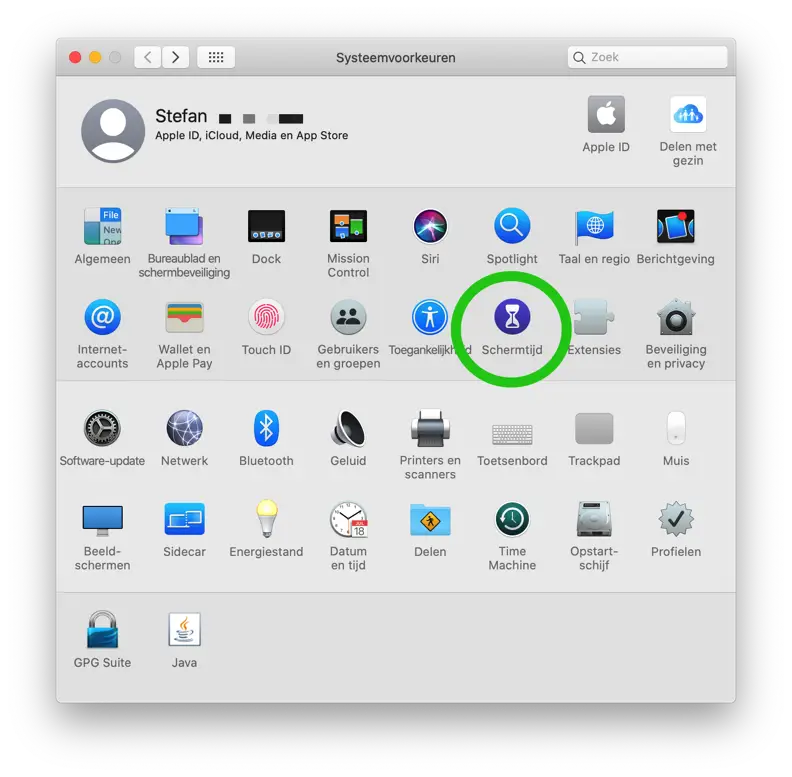Click the 'Apple ID, iCloud, Media en App Store' text
Image resolution: width=792 pixels, height=777 pixels.
[x=252, y=135]
